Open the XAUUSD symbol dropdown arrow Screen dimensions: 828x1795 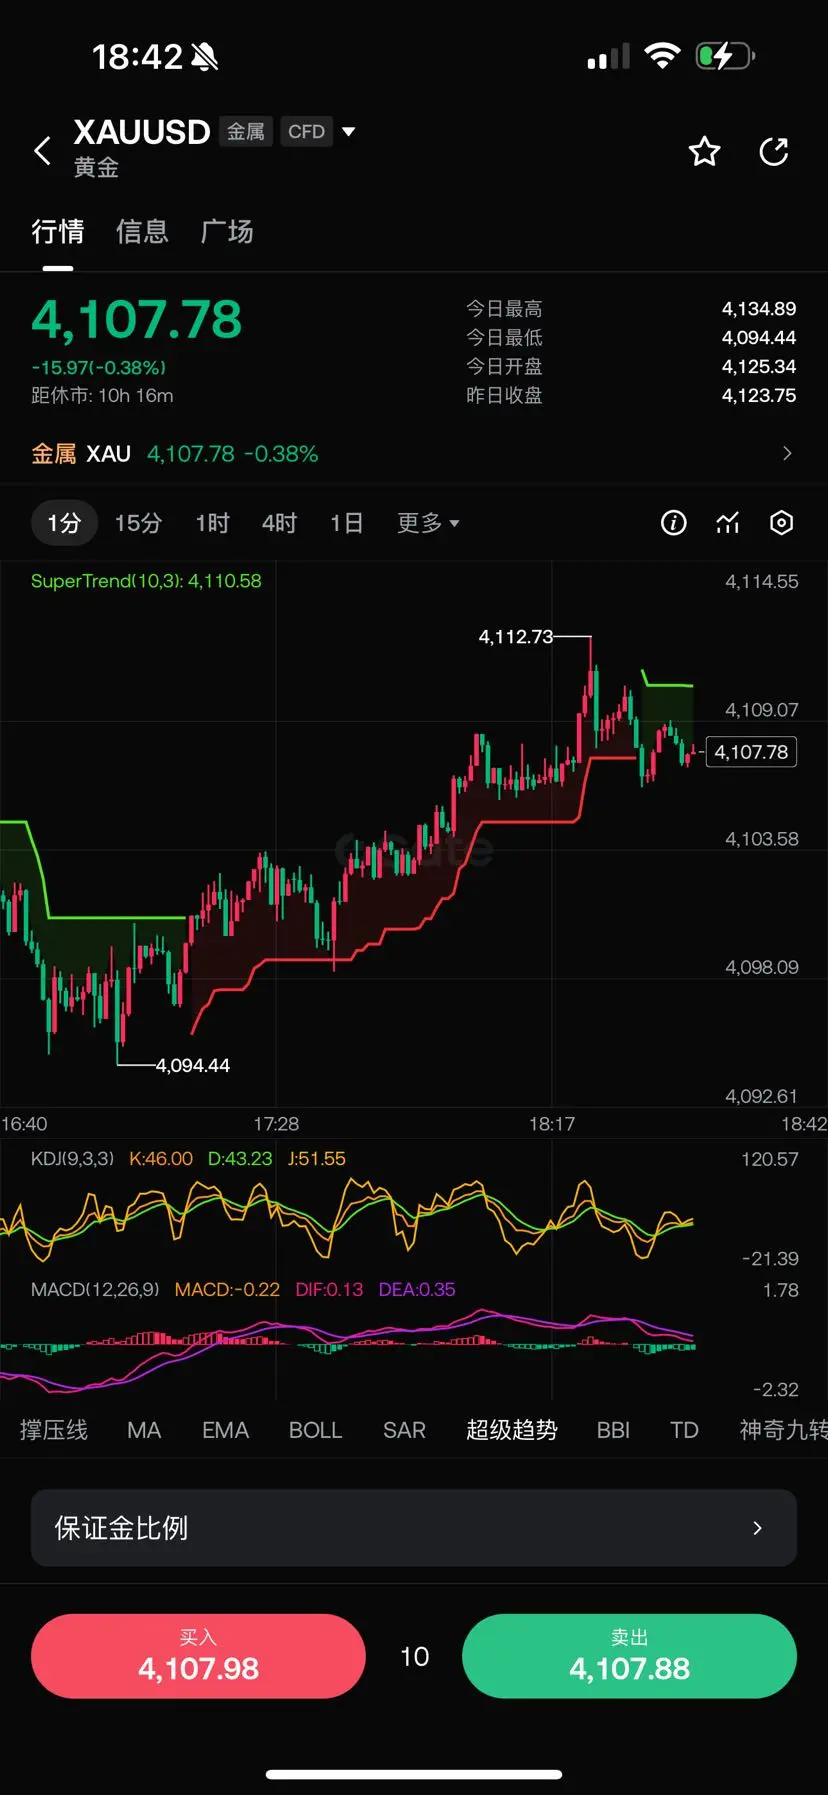coord(348,131)
